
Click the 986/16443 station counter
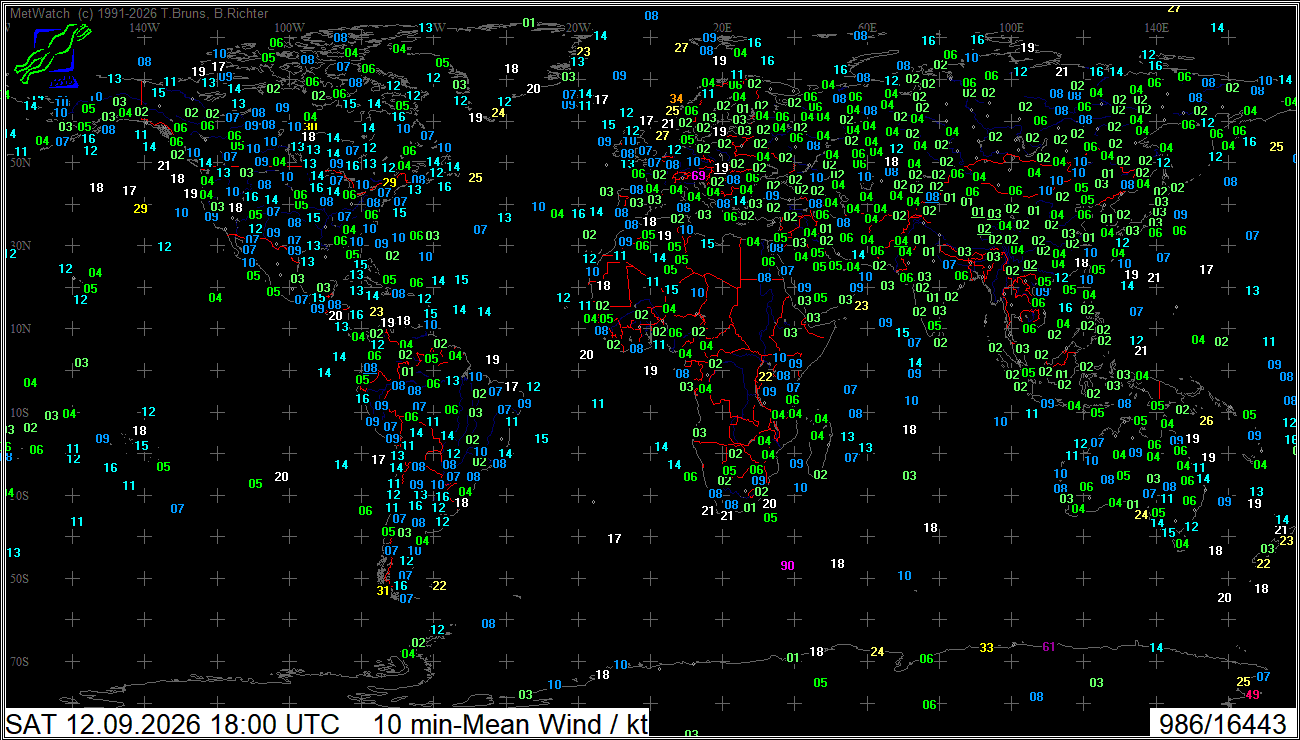coord(1222,724)
